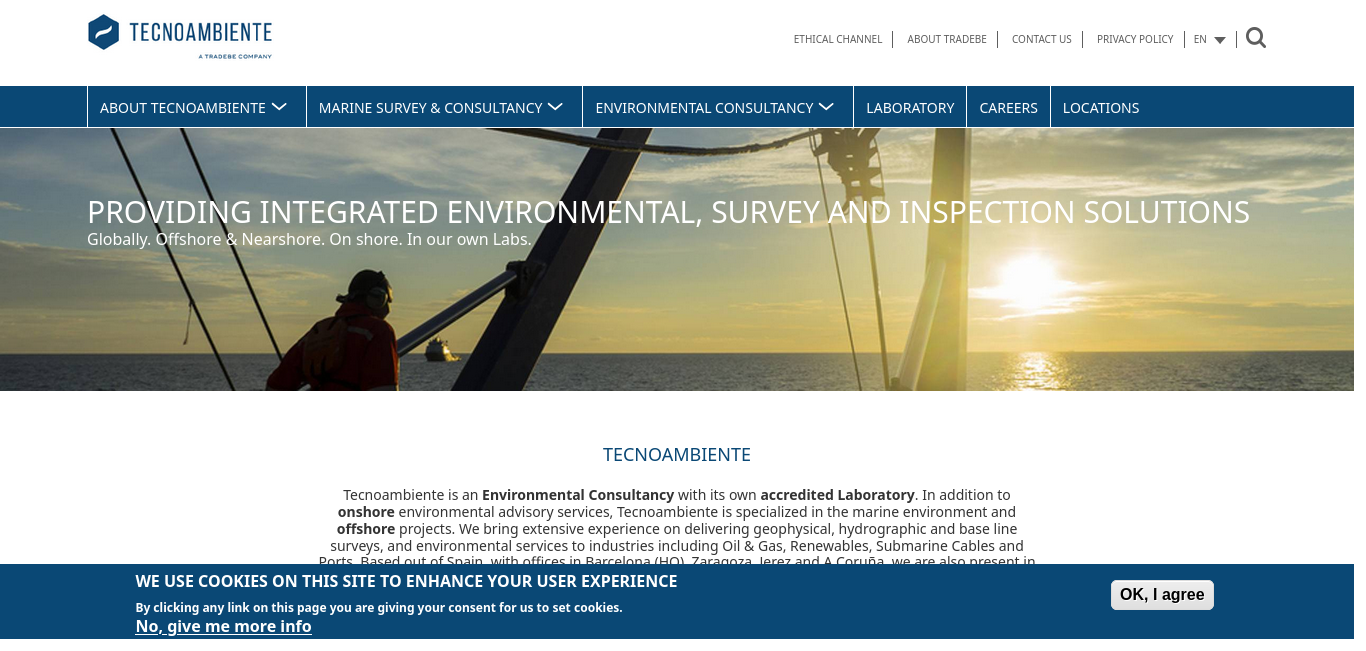Go to the Laboratory page
Screen dimensions: 1366x651
(910, 107)
